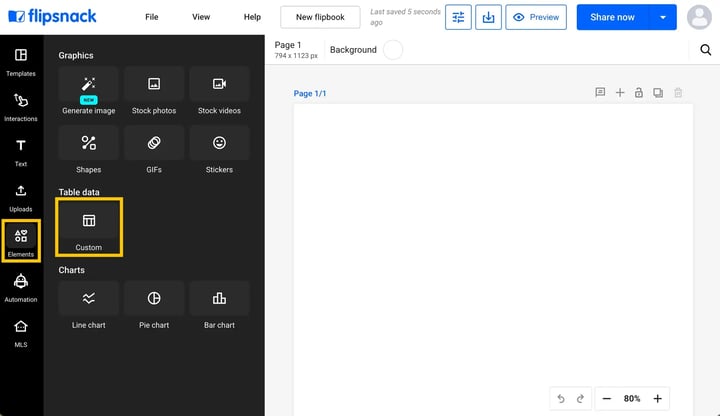This screenshot has width=720, height=416.
Task: Open the Interactions sidebar panel
Action: point(21,107)
